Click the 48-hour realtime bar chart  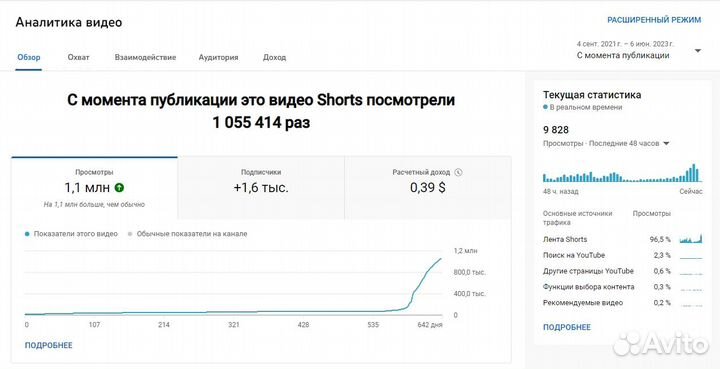622,173
